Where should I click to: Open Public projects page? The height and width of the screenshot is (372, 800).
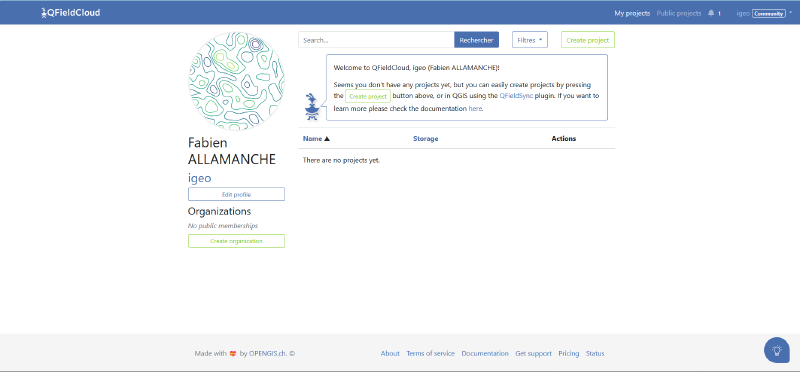tap(679, 13)
